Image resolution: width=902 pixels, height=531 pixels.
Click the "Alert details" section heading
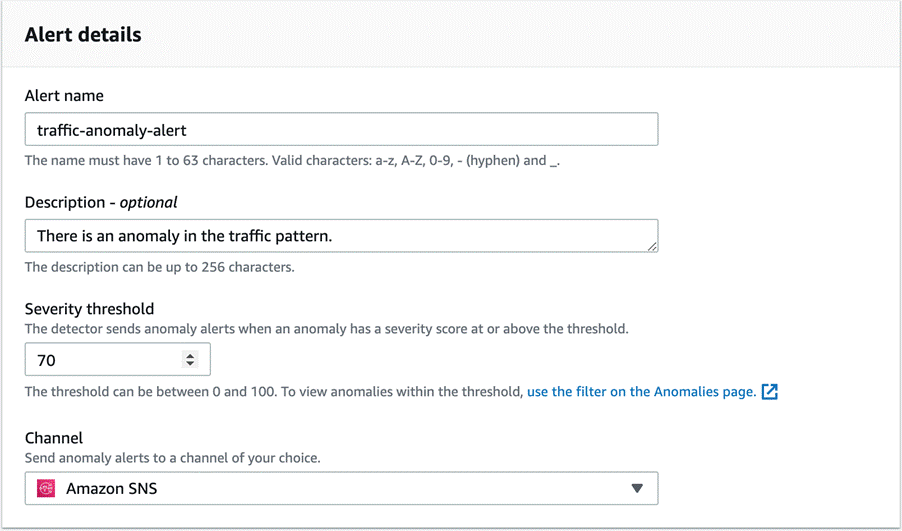click(83, 35)
